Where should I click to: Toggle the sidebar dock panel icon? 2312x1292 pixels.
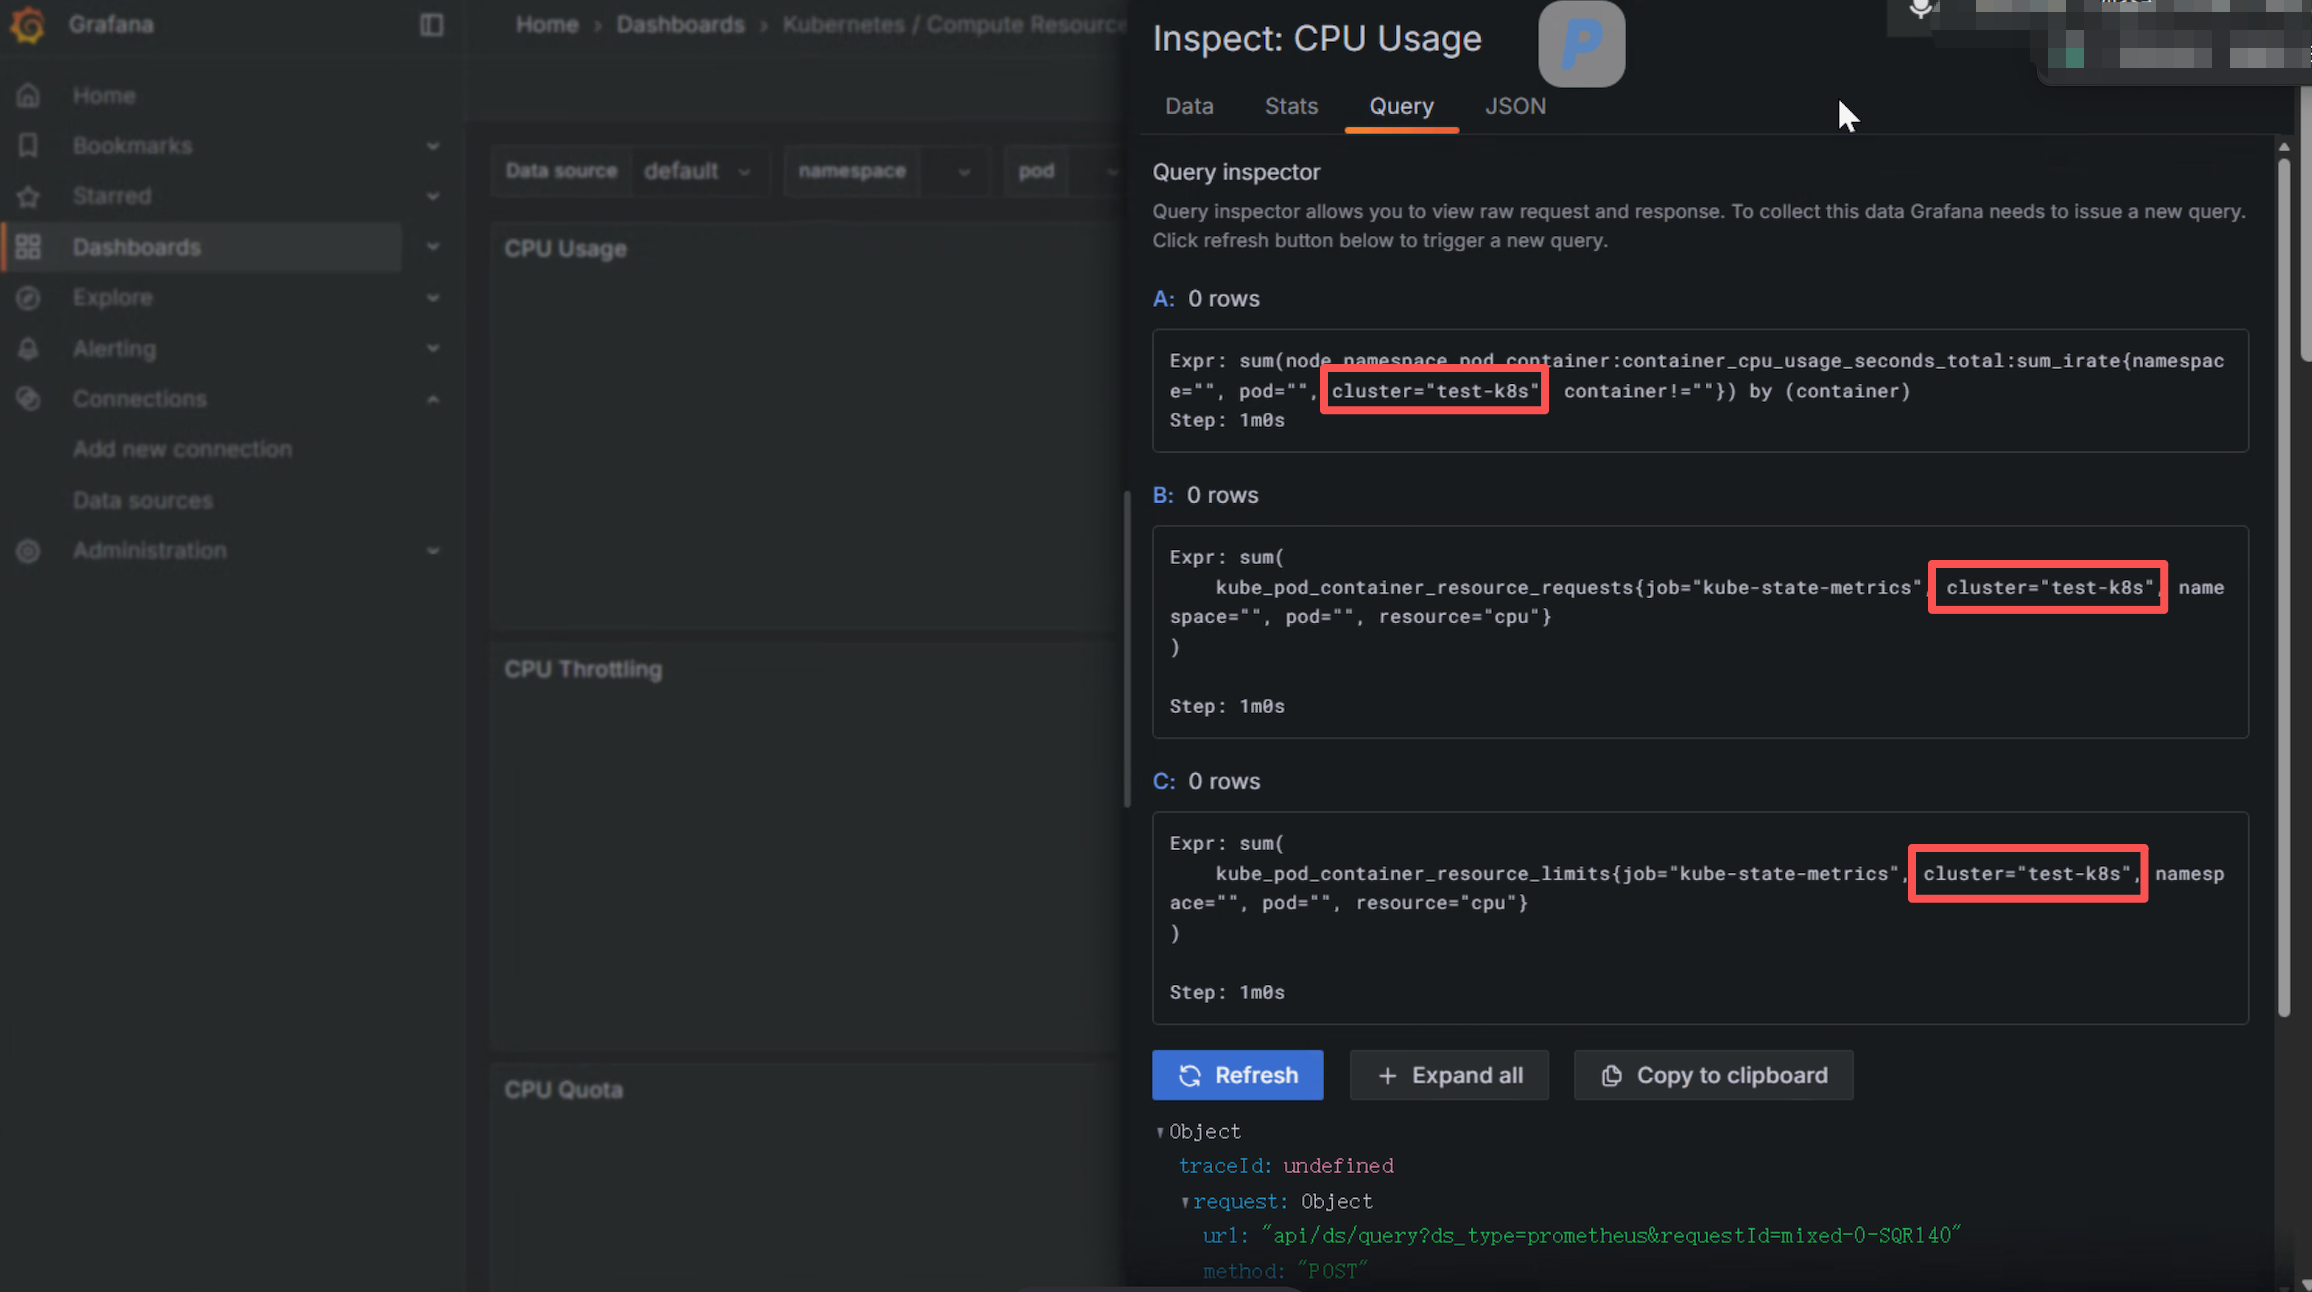click(x=431, y=24)
